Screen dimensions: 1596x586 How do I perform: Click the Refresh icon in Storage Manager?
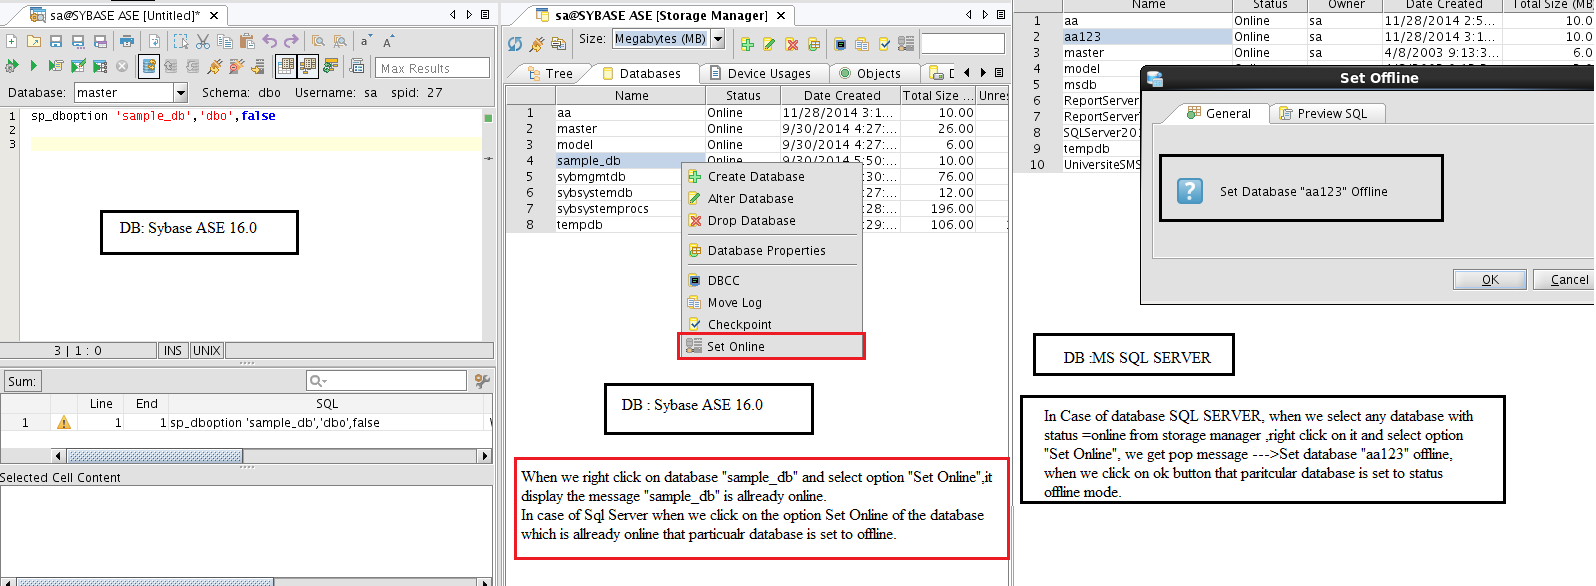[515, 43]
